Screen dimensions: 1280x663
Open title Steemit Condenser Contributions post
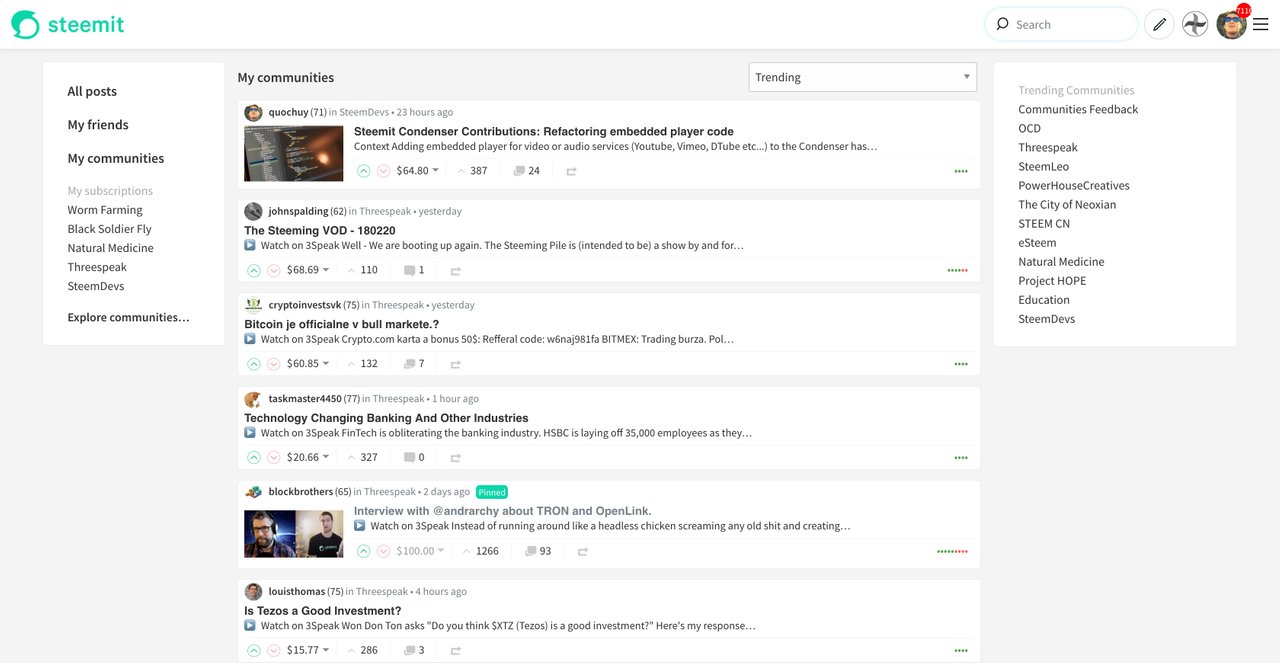click(544, 131)
